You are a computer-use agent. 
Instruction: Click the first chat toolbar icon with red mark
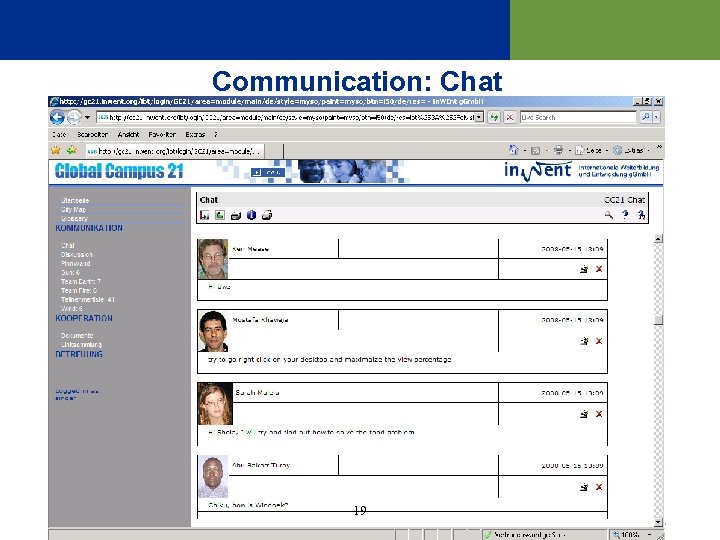pyautogui.click(x=205, y=215)
